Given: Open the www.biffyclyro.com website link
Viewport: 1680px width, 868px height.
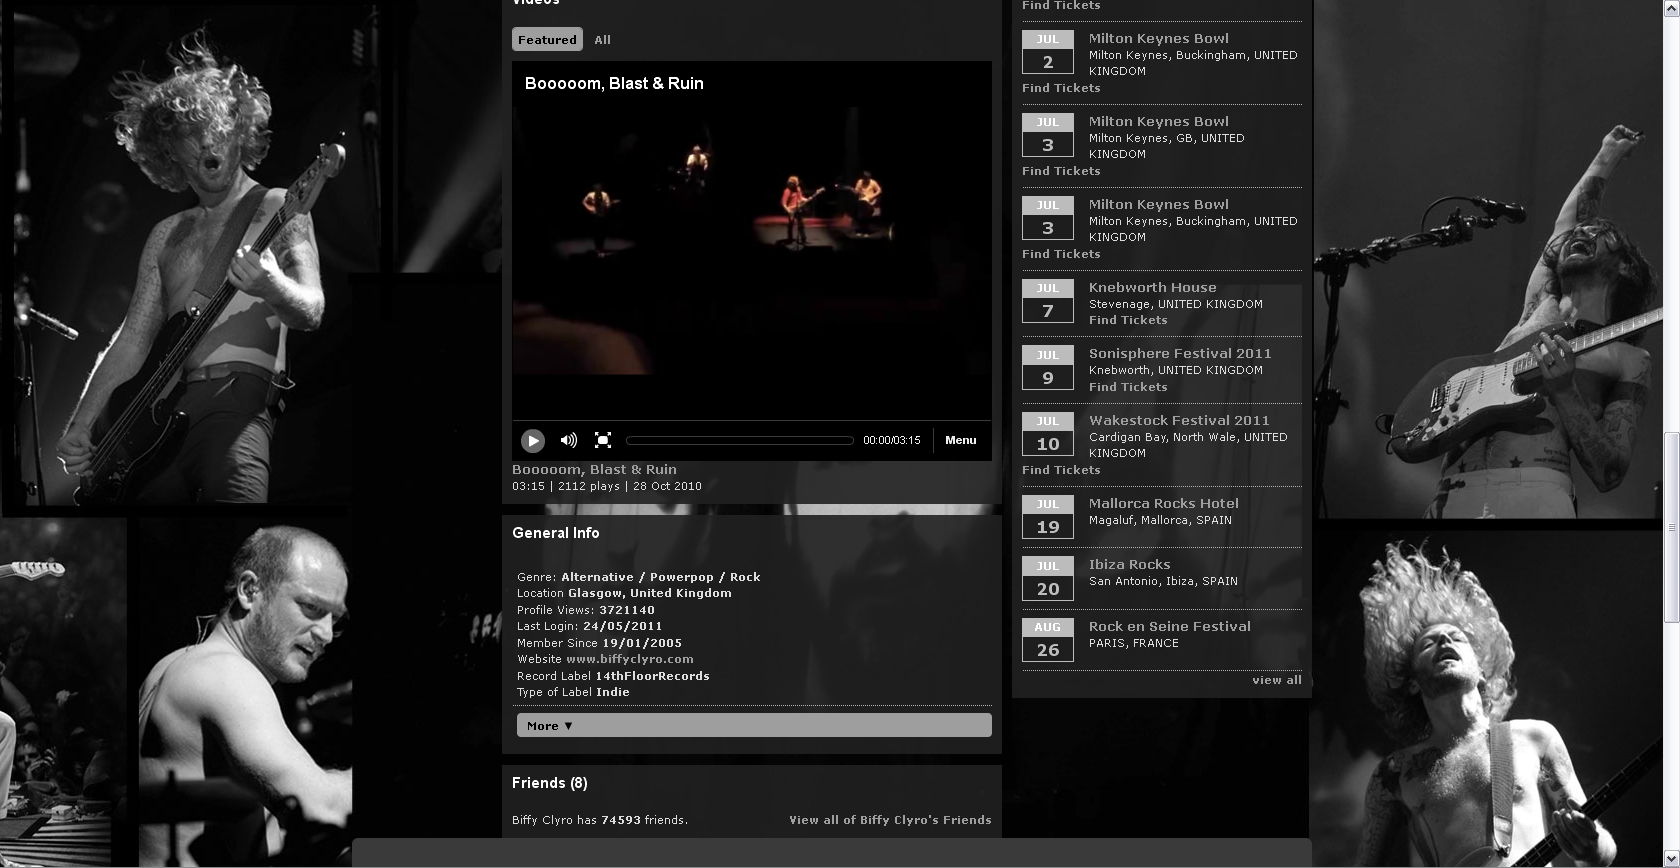Looking at the screenshot, I should click(x=630, y=659).
